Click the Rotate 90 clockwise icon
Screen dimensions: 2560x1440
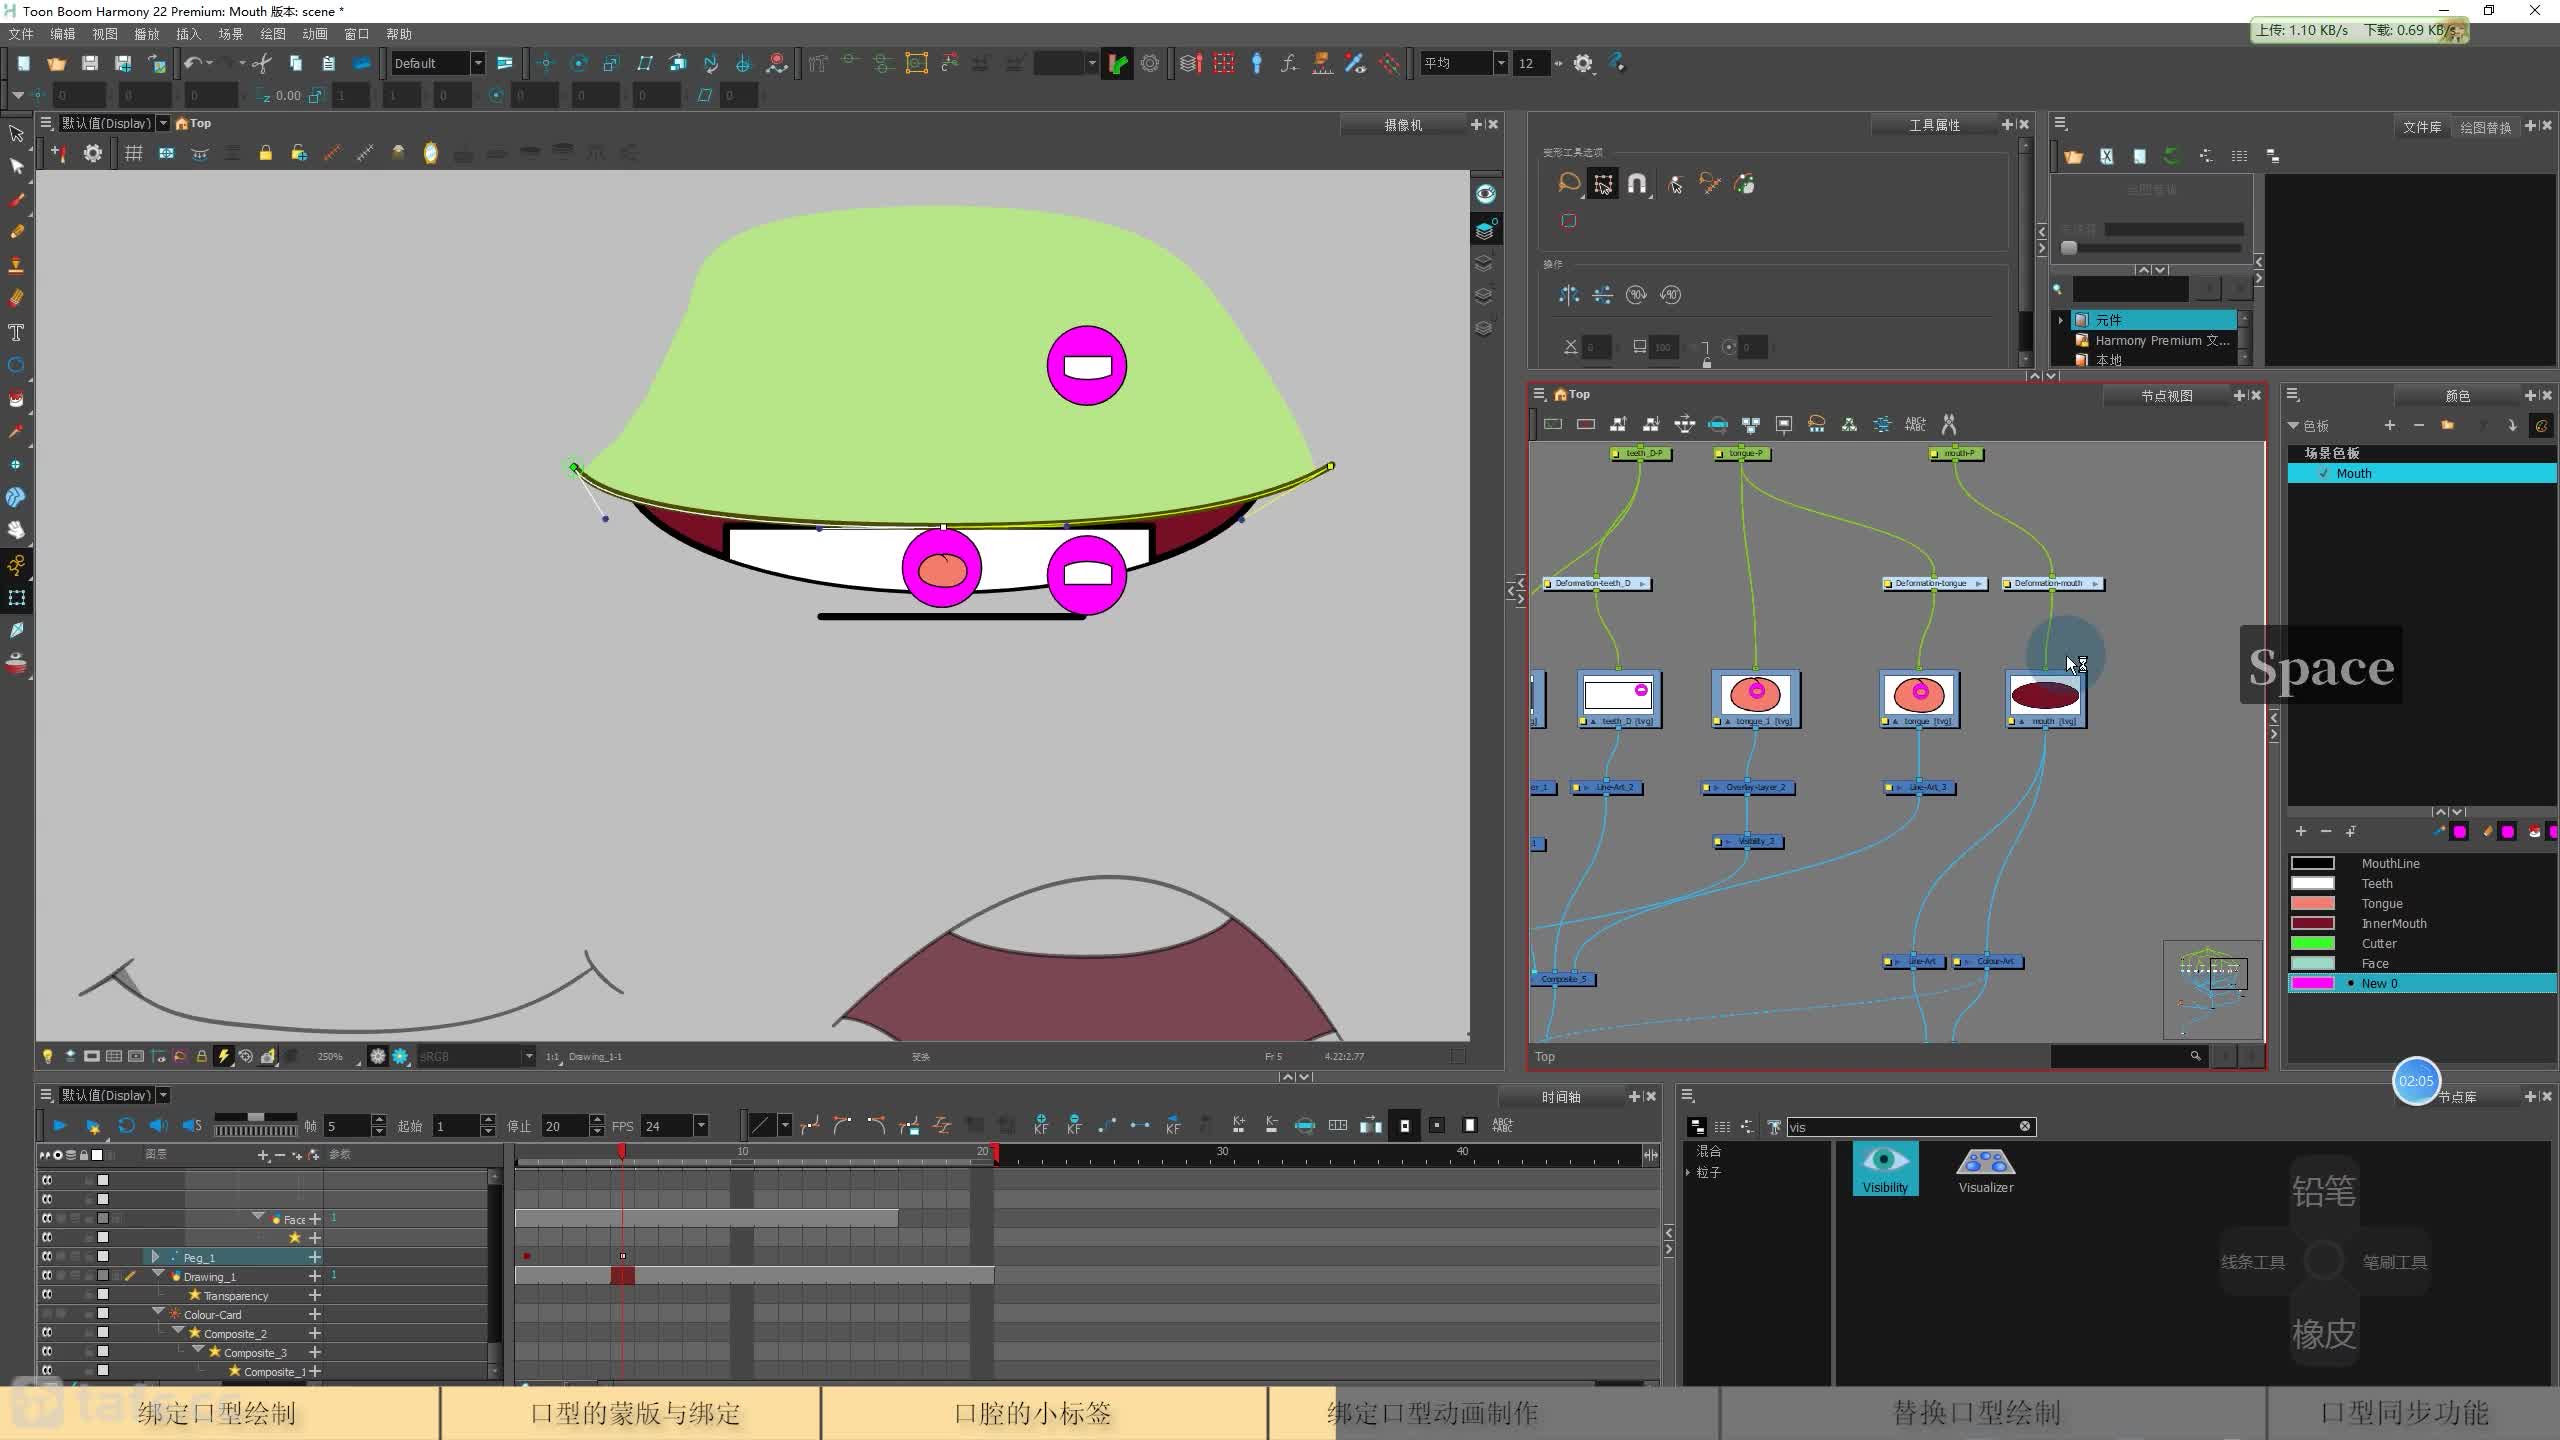tap(1636, 294)
